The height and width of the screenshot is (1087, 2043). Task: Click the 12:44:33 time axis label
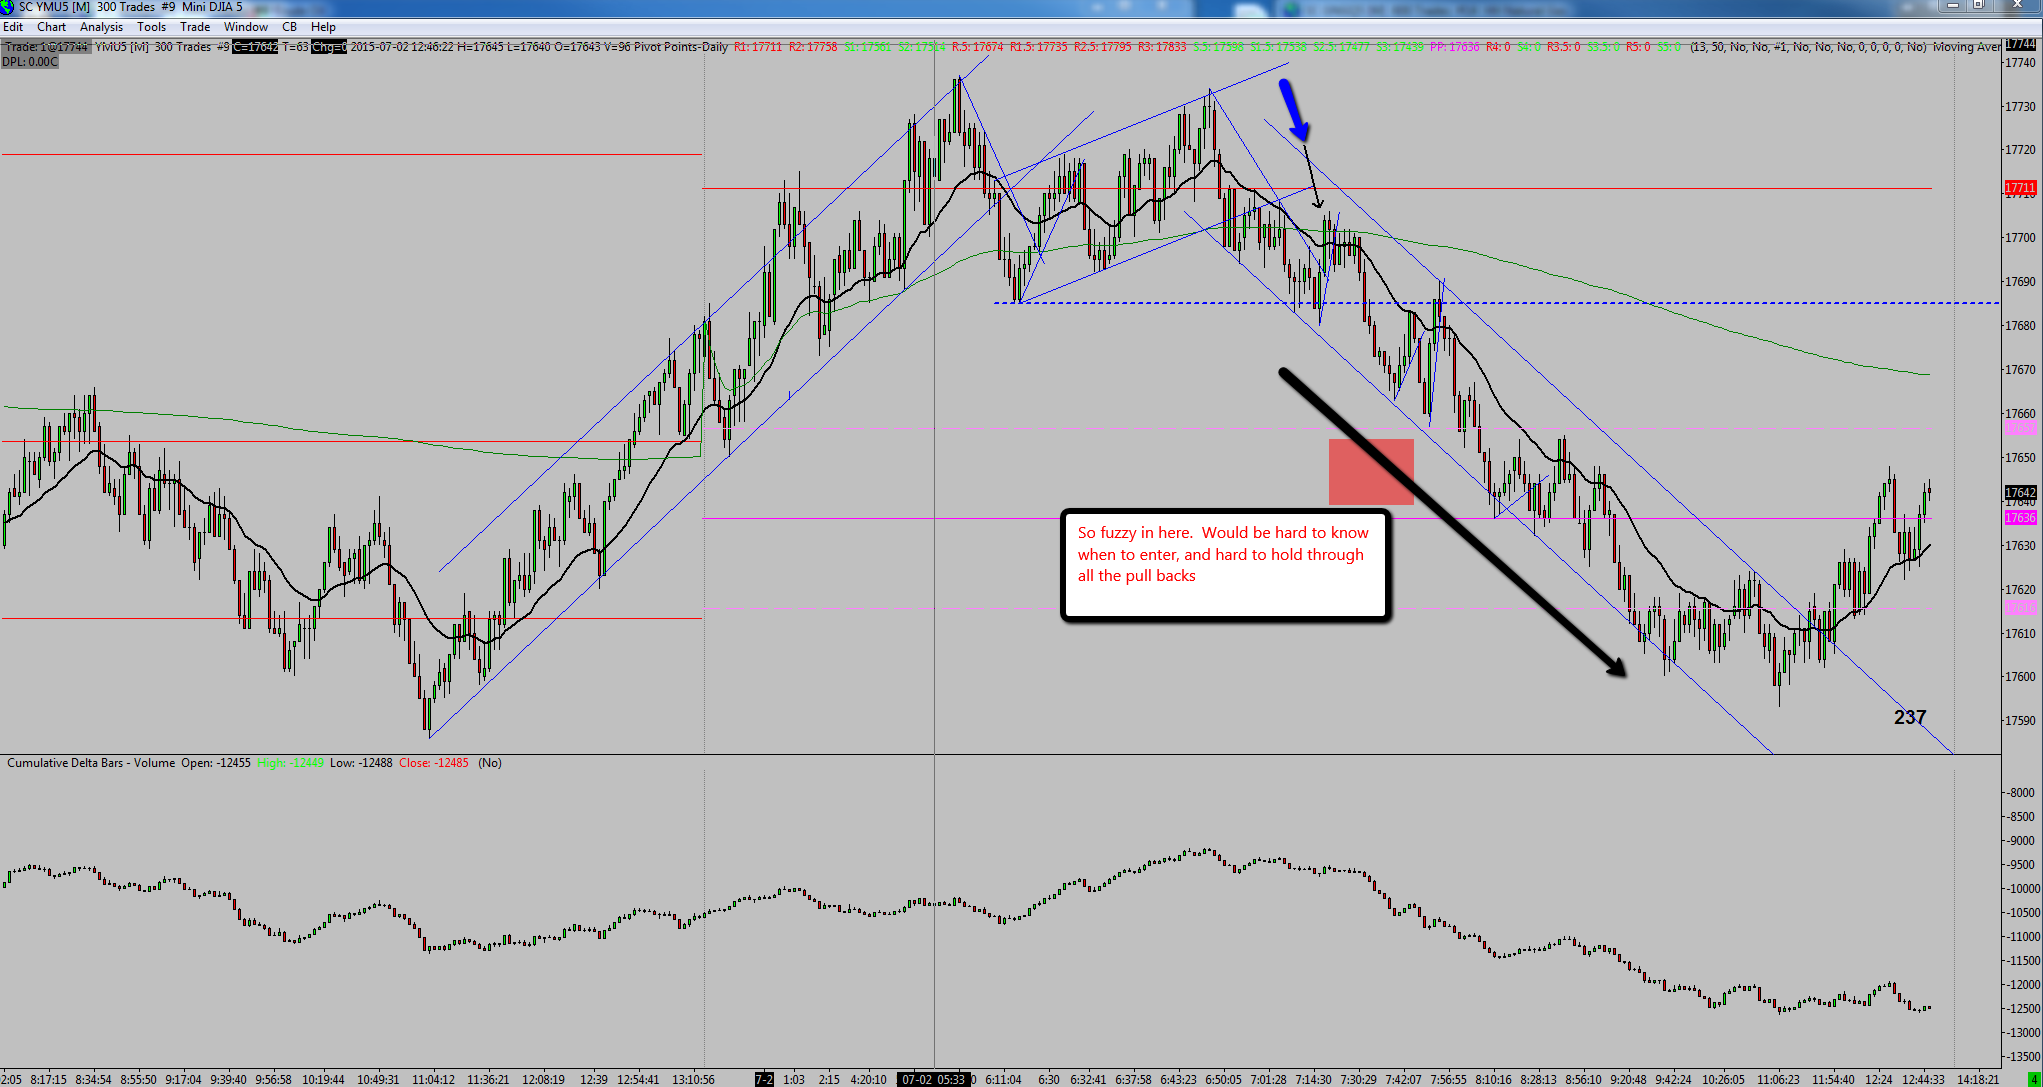pyautogui.click(x=1923, y=1080)
